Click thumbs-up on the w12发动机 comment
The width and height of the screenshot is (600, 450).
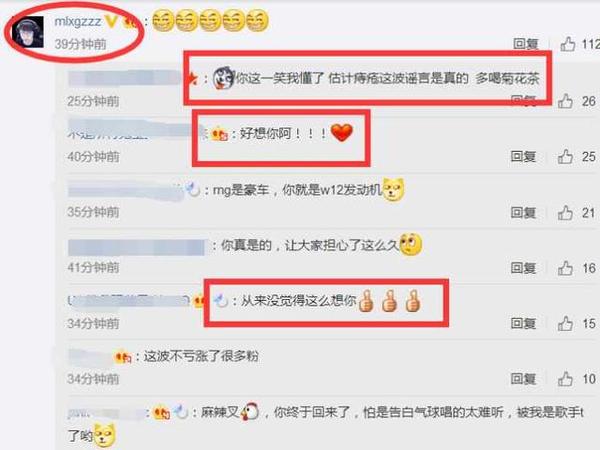pyautogui.click(x=565, y=213)
